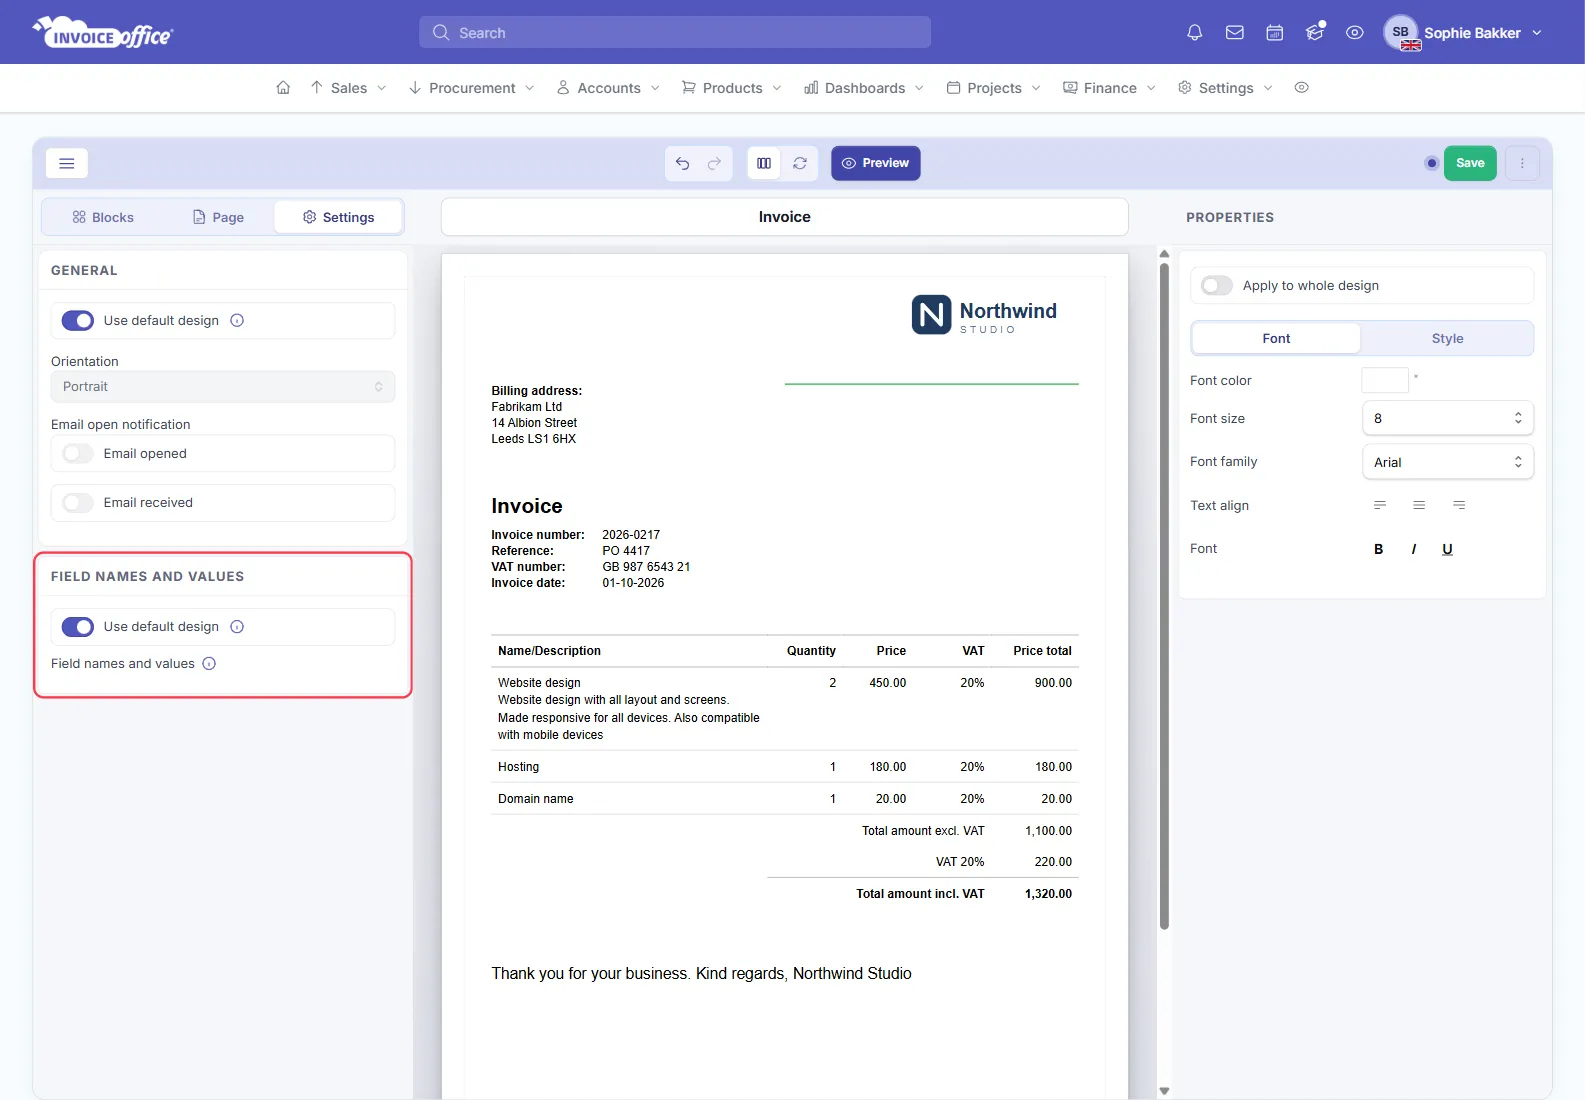
Task: Select the Font tab
Action: tap(1276, 339)
